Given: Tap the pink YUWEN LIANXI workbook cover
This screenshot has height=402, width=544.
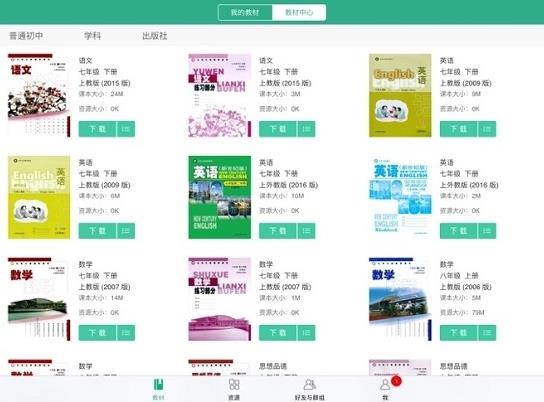Looking at the screenshot, I should click(220, 95).
